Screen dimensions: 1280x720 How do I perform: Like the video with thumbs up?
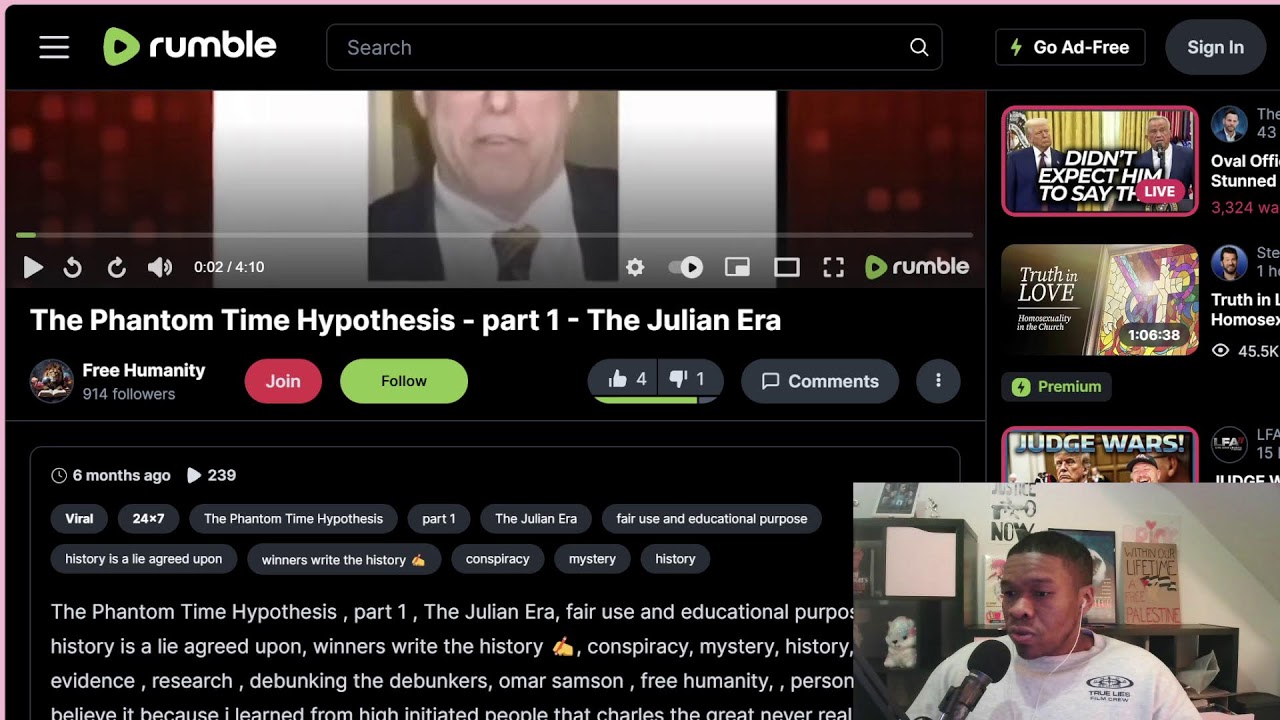tap(626, 380)
